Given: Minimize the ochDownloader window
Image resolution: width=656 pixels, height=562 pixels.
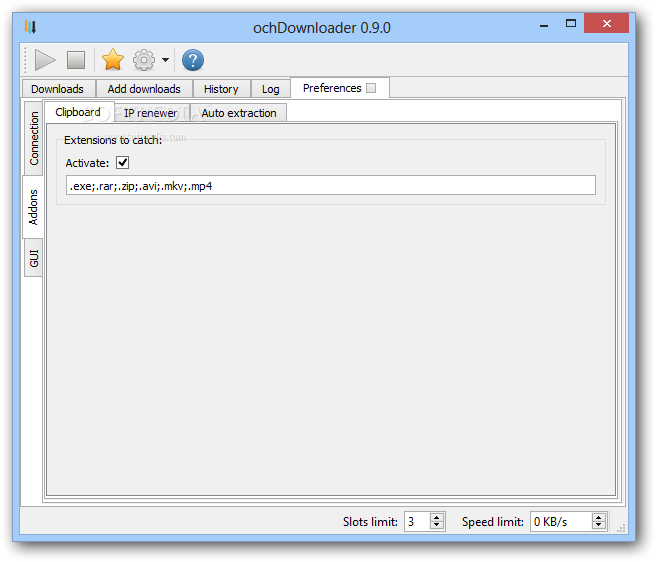Looking at the screenshot, I should (x=544, y=24).
